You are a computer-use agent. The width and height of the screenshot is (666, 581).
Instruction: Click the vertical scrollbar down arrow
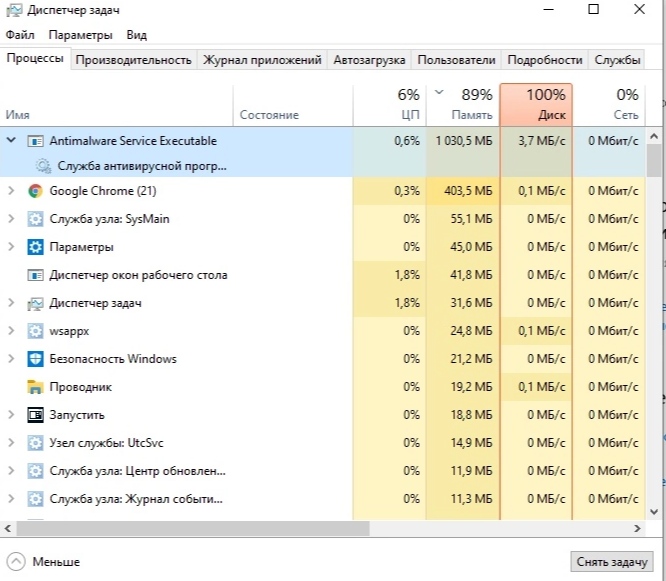tap(654, 512)
